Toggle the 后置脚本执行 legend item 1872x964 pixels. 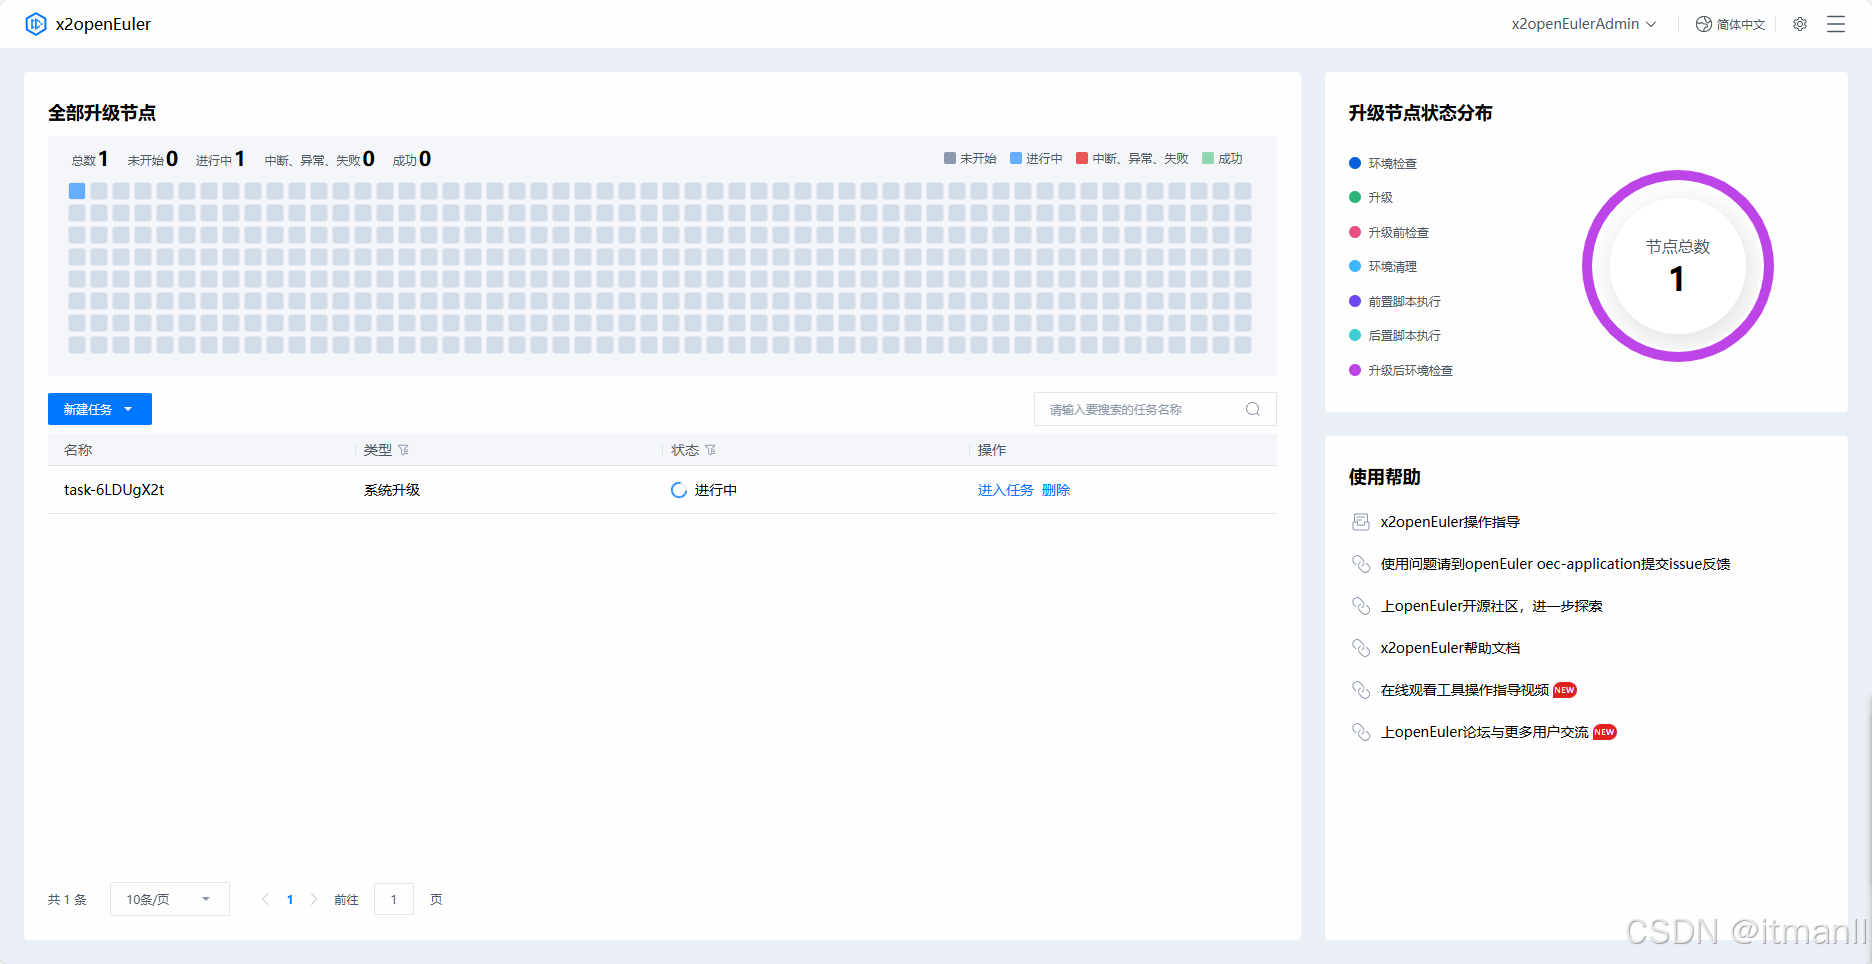tap(1395, 336)
